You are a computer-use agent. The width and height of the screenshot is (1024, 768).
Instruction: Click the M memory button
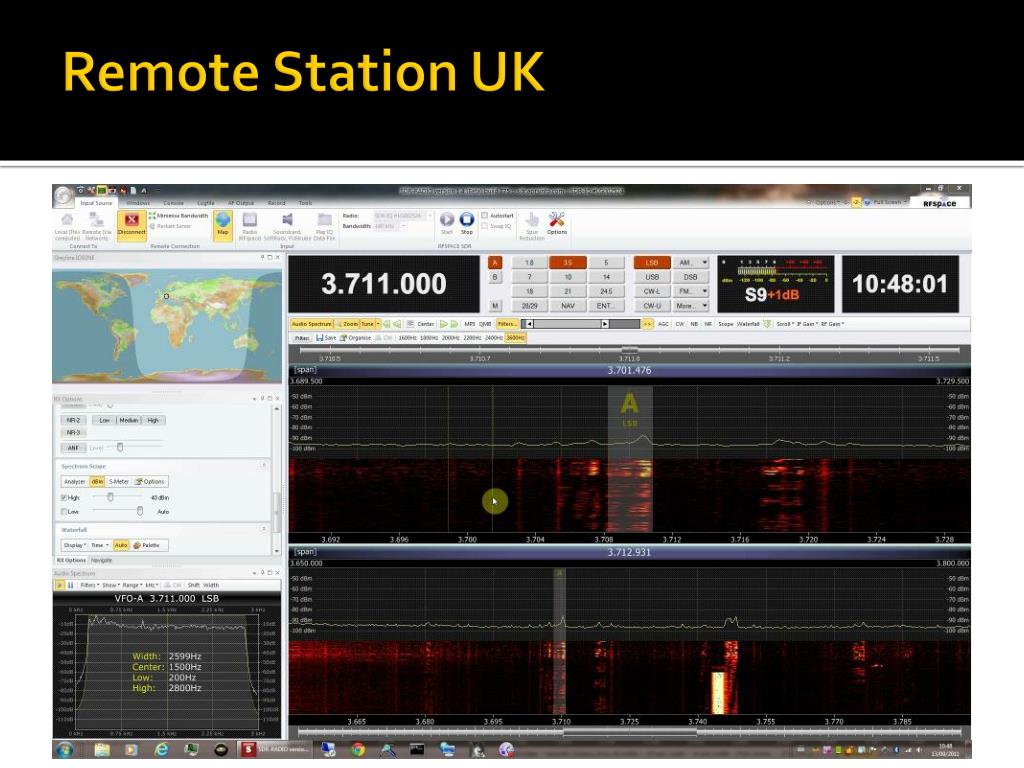(495, 306)
